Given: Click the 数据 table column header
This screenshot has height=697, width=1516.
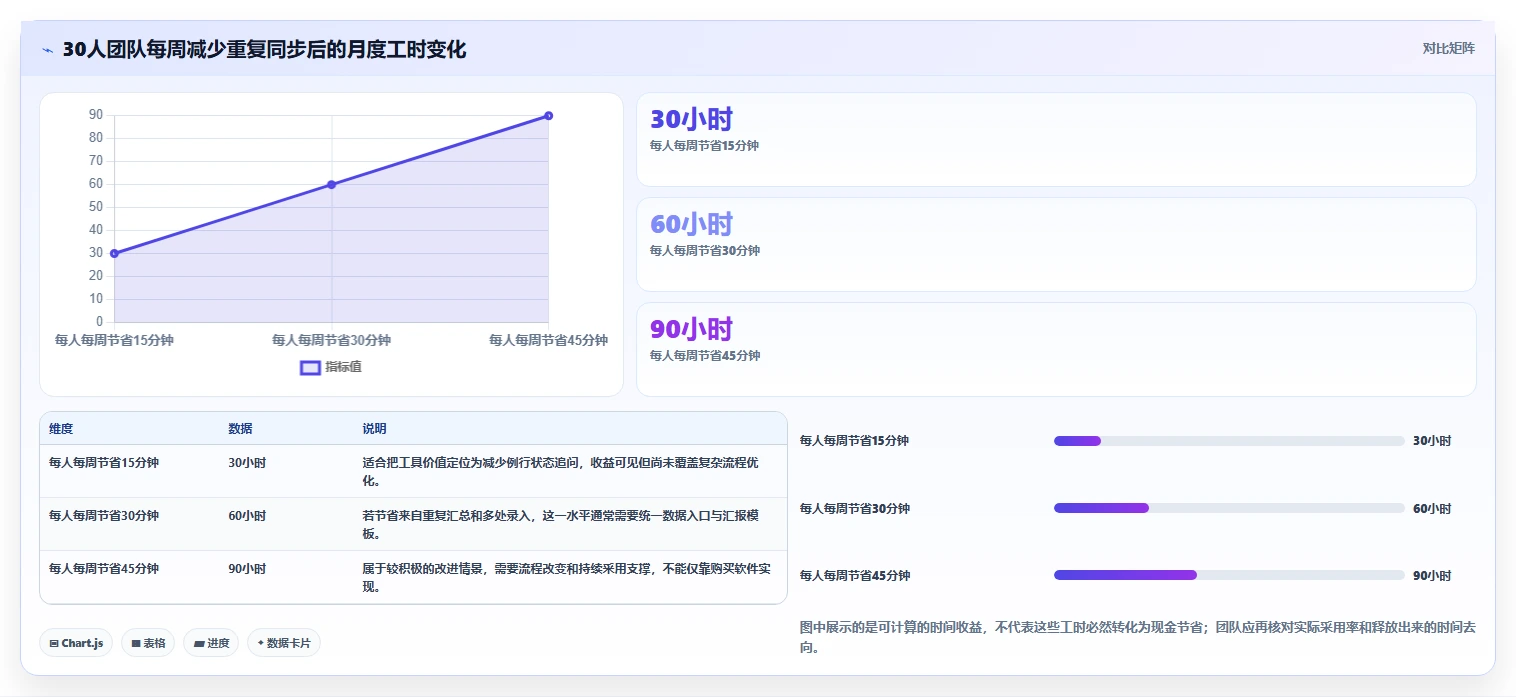Looking at the screenshot, I should (x=240, y=429).
